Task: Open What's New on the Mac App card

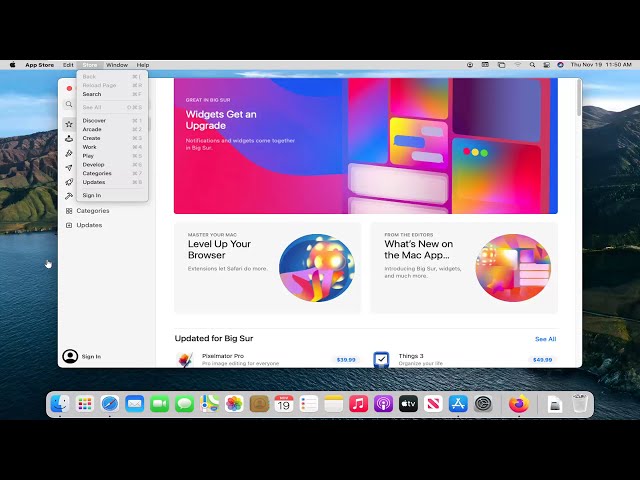Action: (464, 268)
